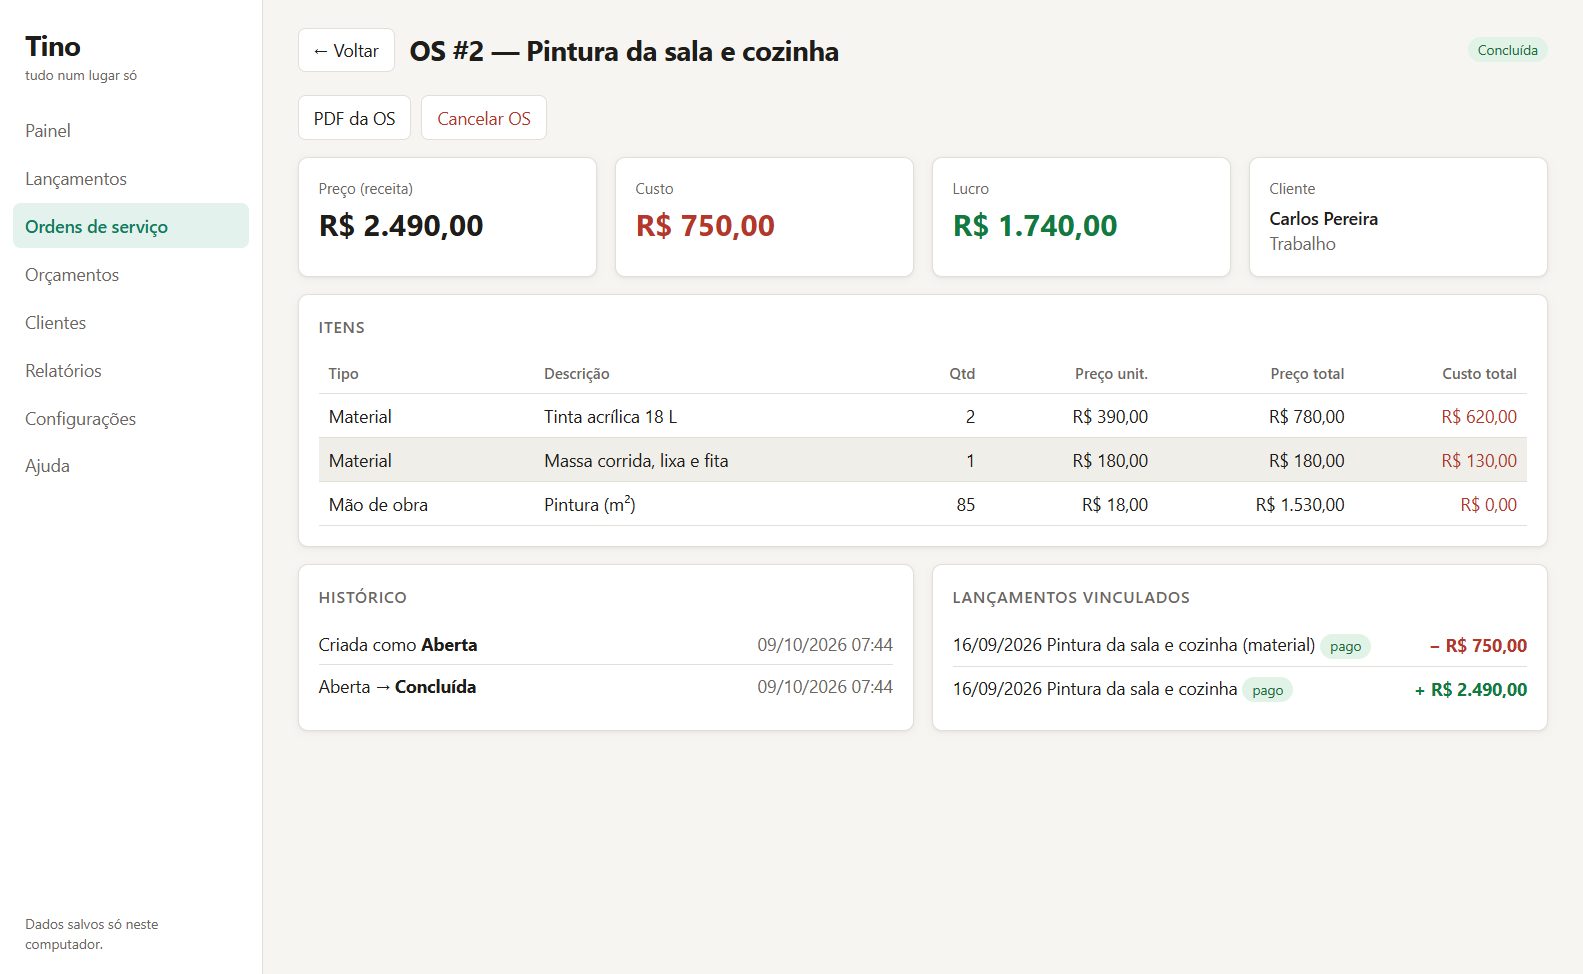
Task: Click the expense amount − R$ 750,00
Action: pos(1478,646)
